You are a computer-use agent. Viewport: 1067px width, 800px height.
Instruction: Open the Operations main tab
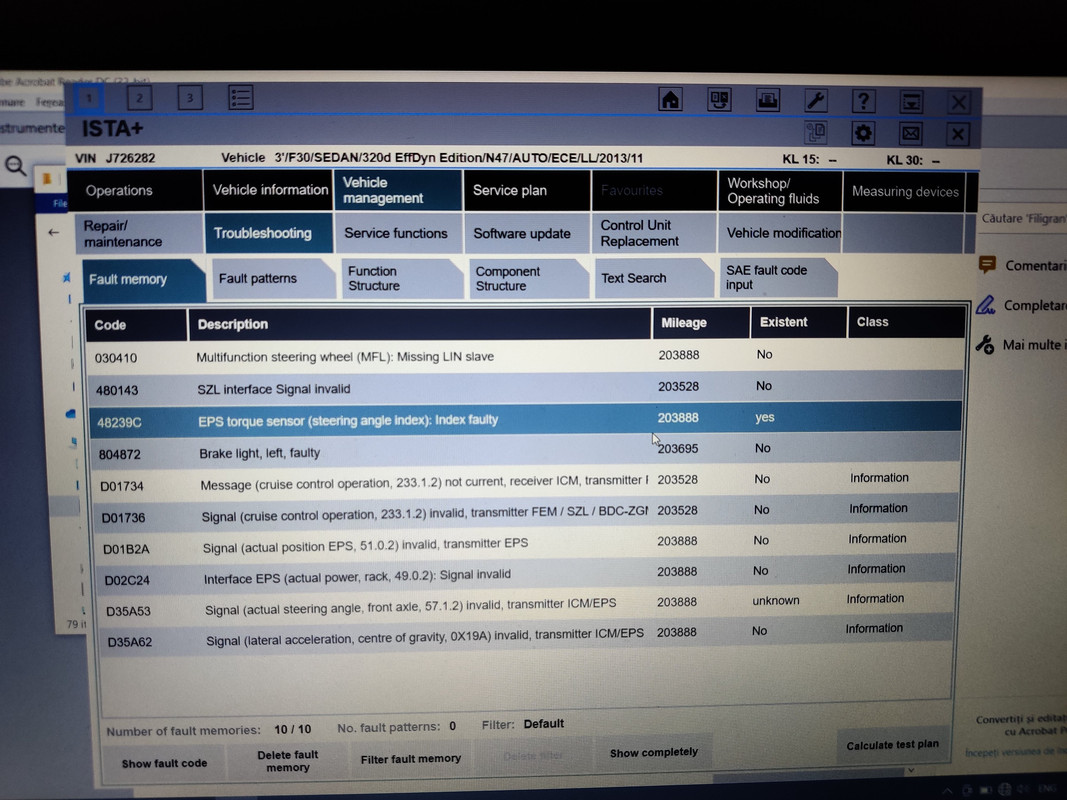coord(135,190)
